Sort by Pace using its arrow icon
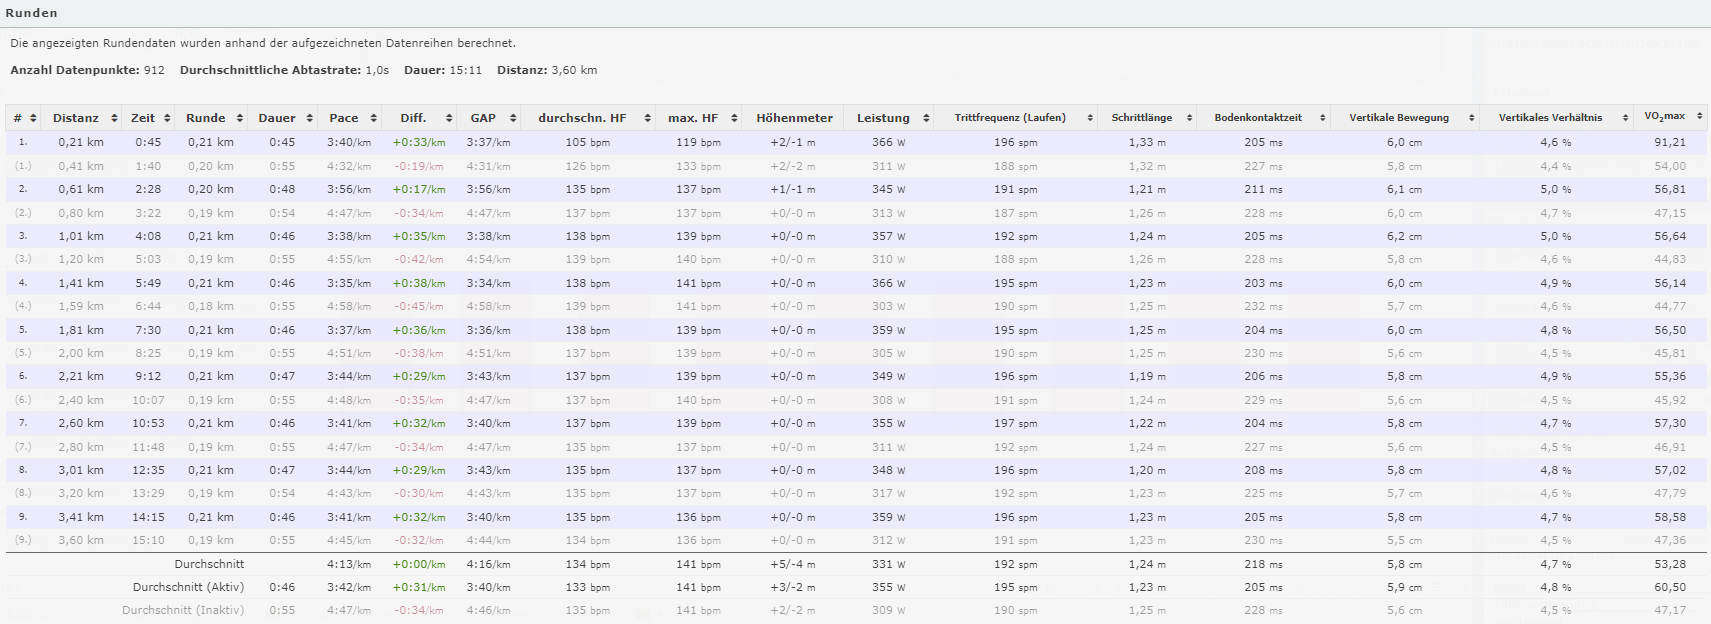1711x624 pixels. [x=373, y=118]
